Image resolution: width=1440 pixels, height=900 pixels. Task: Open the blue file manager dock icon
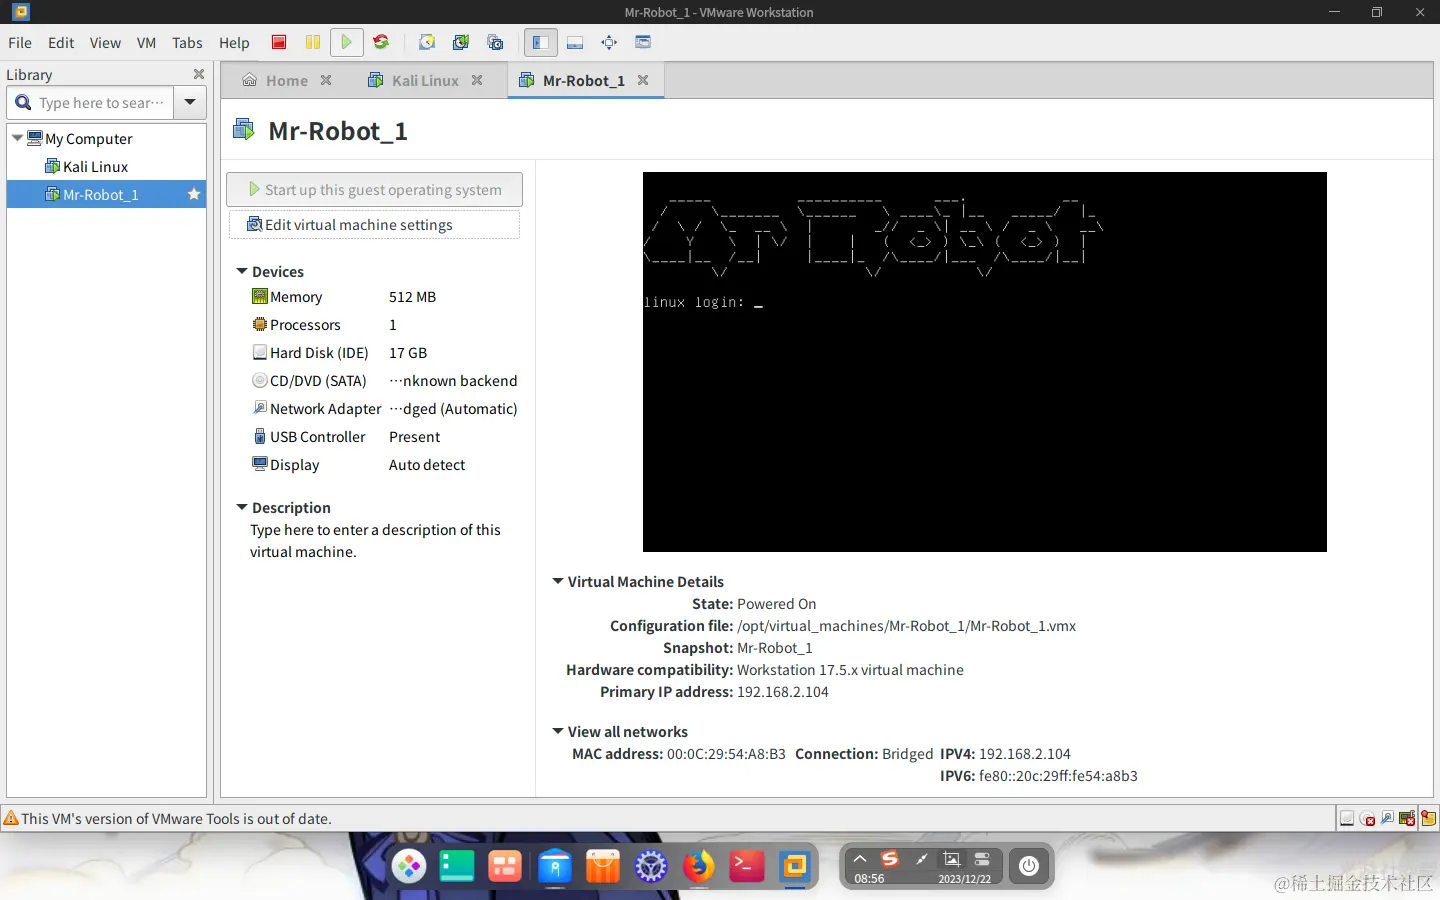coord(554,866)
